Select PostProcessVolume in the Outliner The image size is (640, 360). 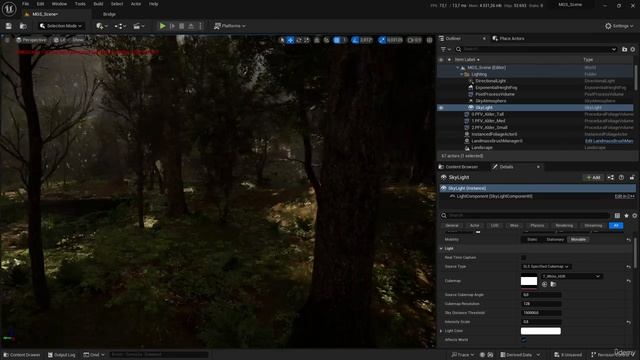coord(495,94)
